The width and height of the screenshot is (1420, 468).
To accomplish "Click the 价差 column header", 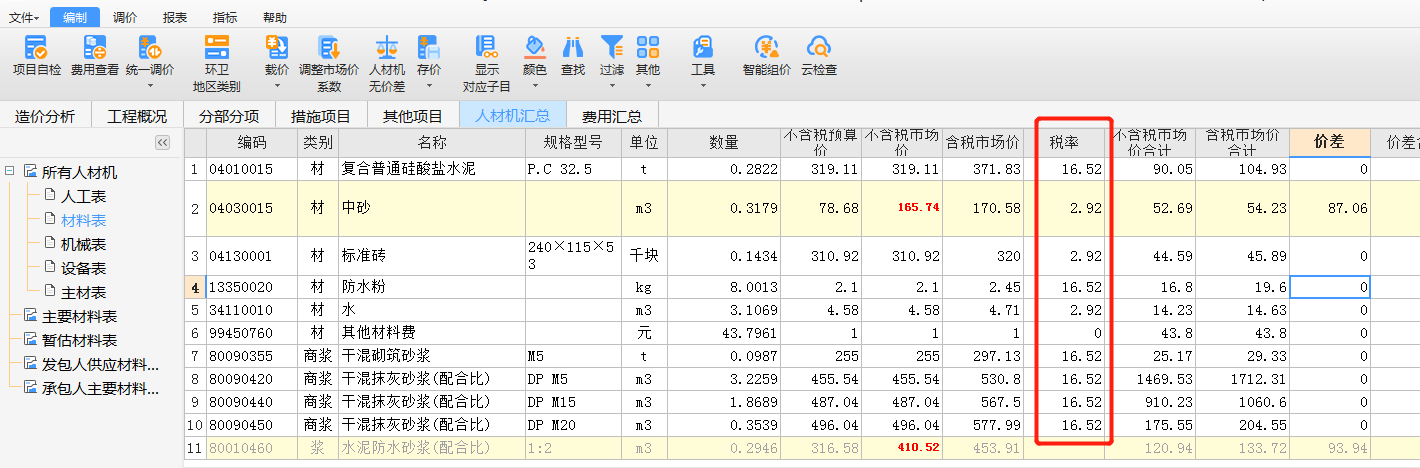I will click(x=1330, y=143).
